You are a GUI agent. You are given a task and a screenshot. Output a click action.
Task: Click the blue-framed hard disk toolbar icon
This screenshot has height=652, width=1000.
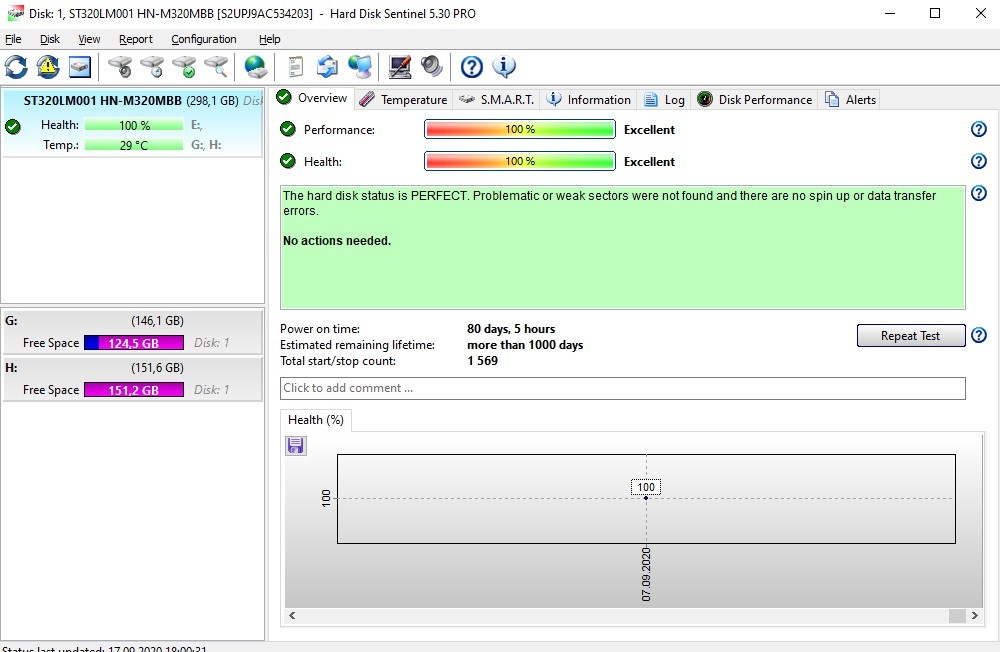pyautogui.click(x=80, y=67)
